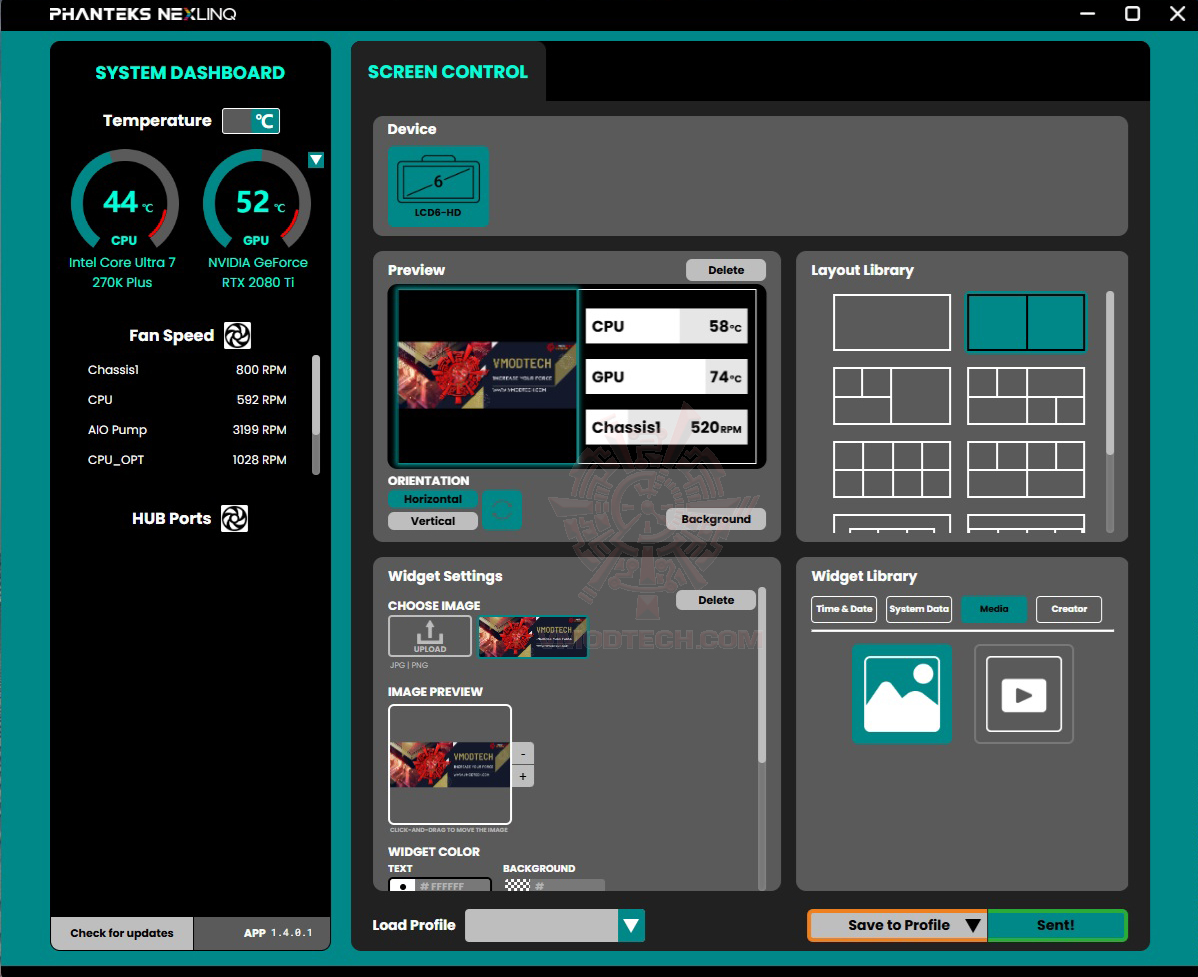Screen dimensions: 1198x977
Task: Click the rotate orientation icon button
Action: tap(502, 510)
